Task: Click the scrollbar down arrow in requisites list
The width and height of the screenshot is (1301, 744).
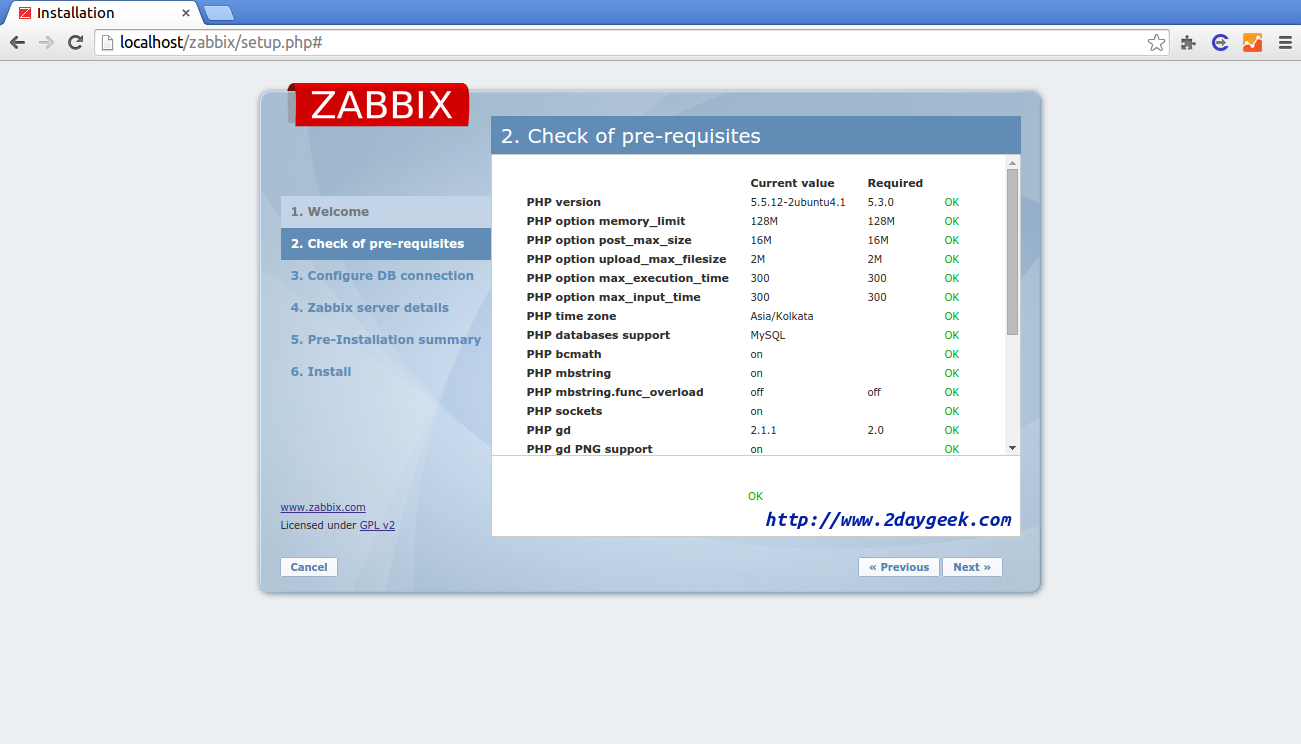Action: click(x=1012, y=449)
